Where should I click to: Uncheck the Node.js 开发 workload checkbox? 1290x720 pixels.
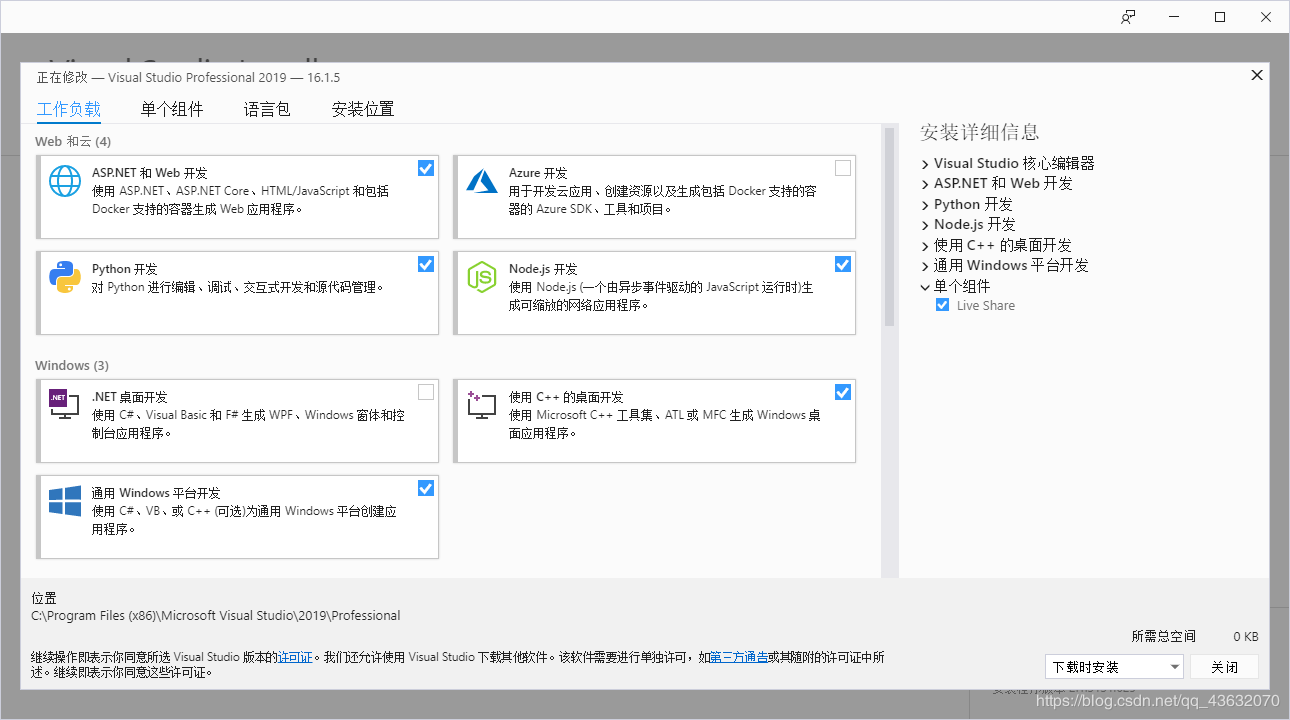tap(843, 264)
